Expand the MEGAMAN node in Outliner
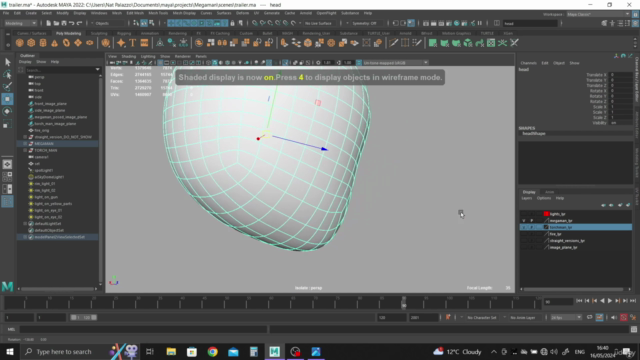This screenshot has height=360, width=640. click(25, 144)
